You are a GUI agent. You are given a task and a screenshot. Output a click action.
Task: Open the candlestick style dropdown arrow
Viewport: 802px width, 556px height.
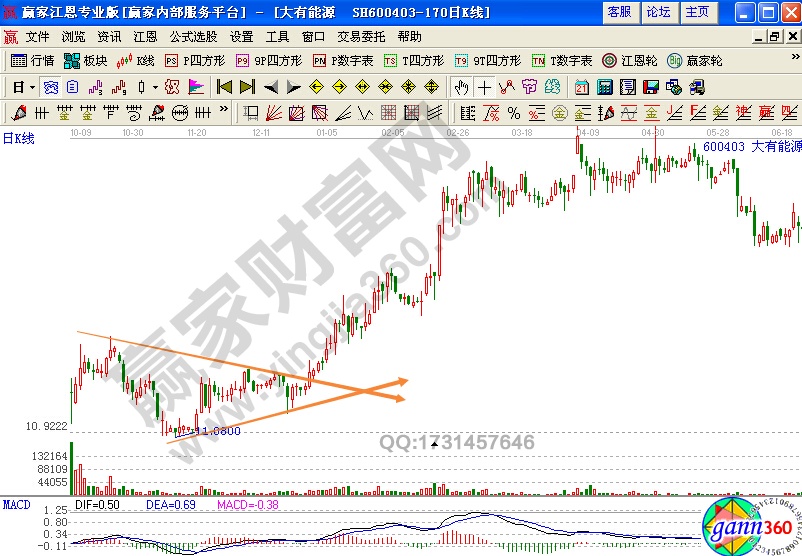point(154,87)
